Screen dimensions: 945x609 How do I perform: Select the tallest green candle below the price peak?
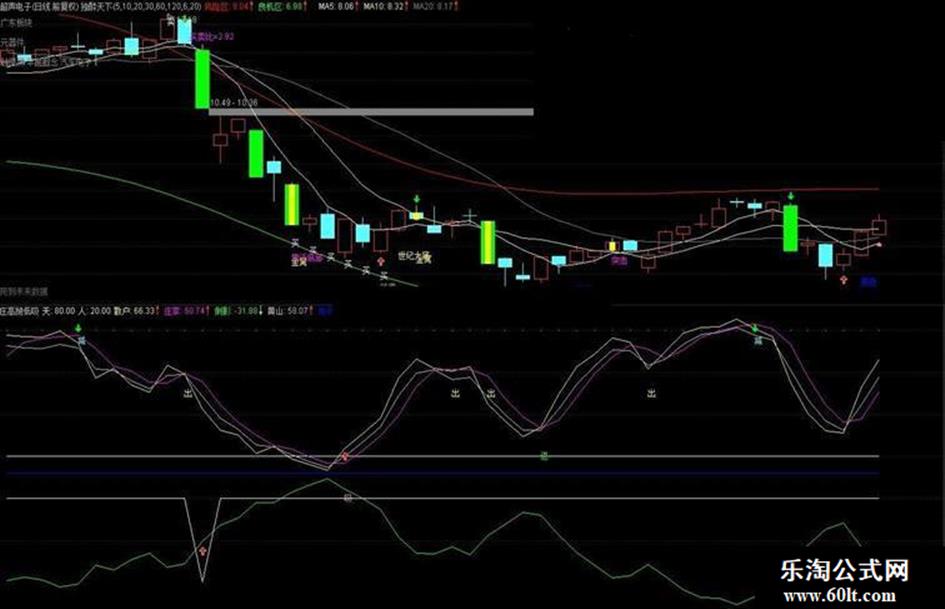pos(202,79)
